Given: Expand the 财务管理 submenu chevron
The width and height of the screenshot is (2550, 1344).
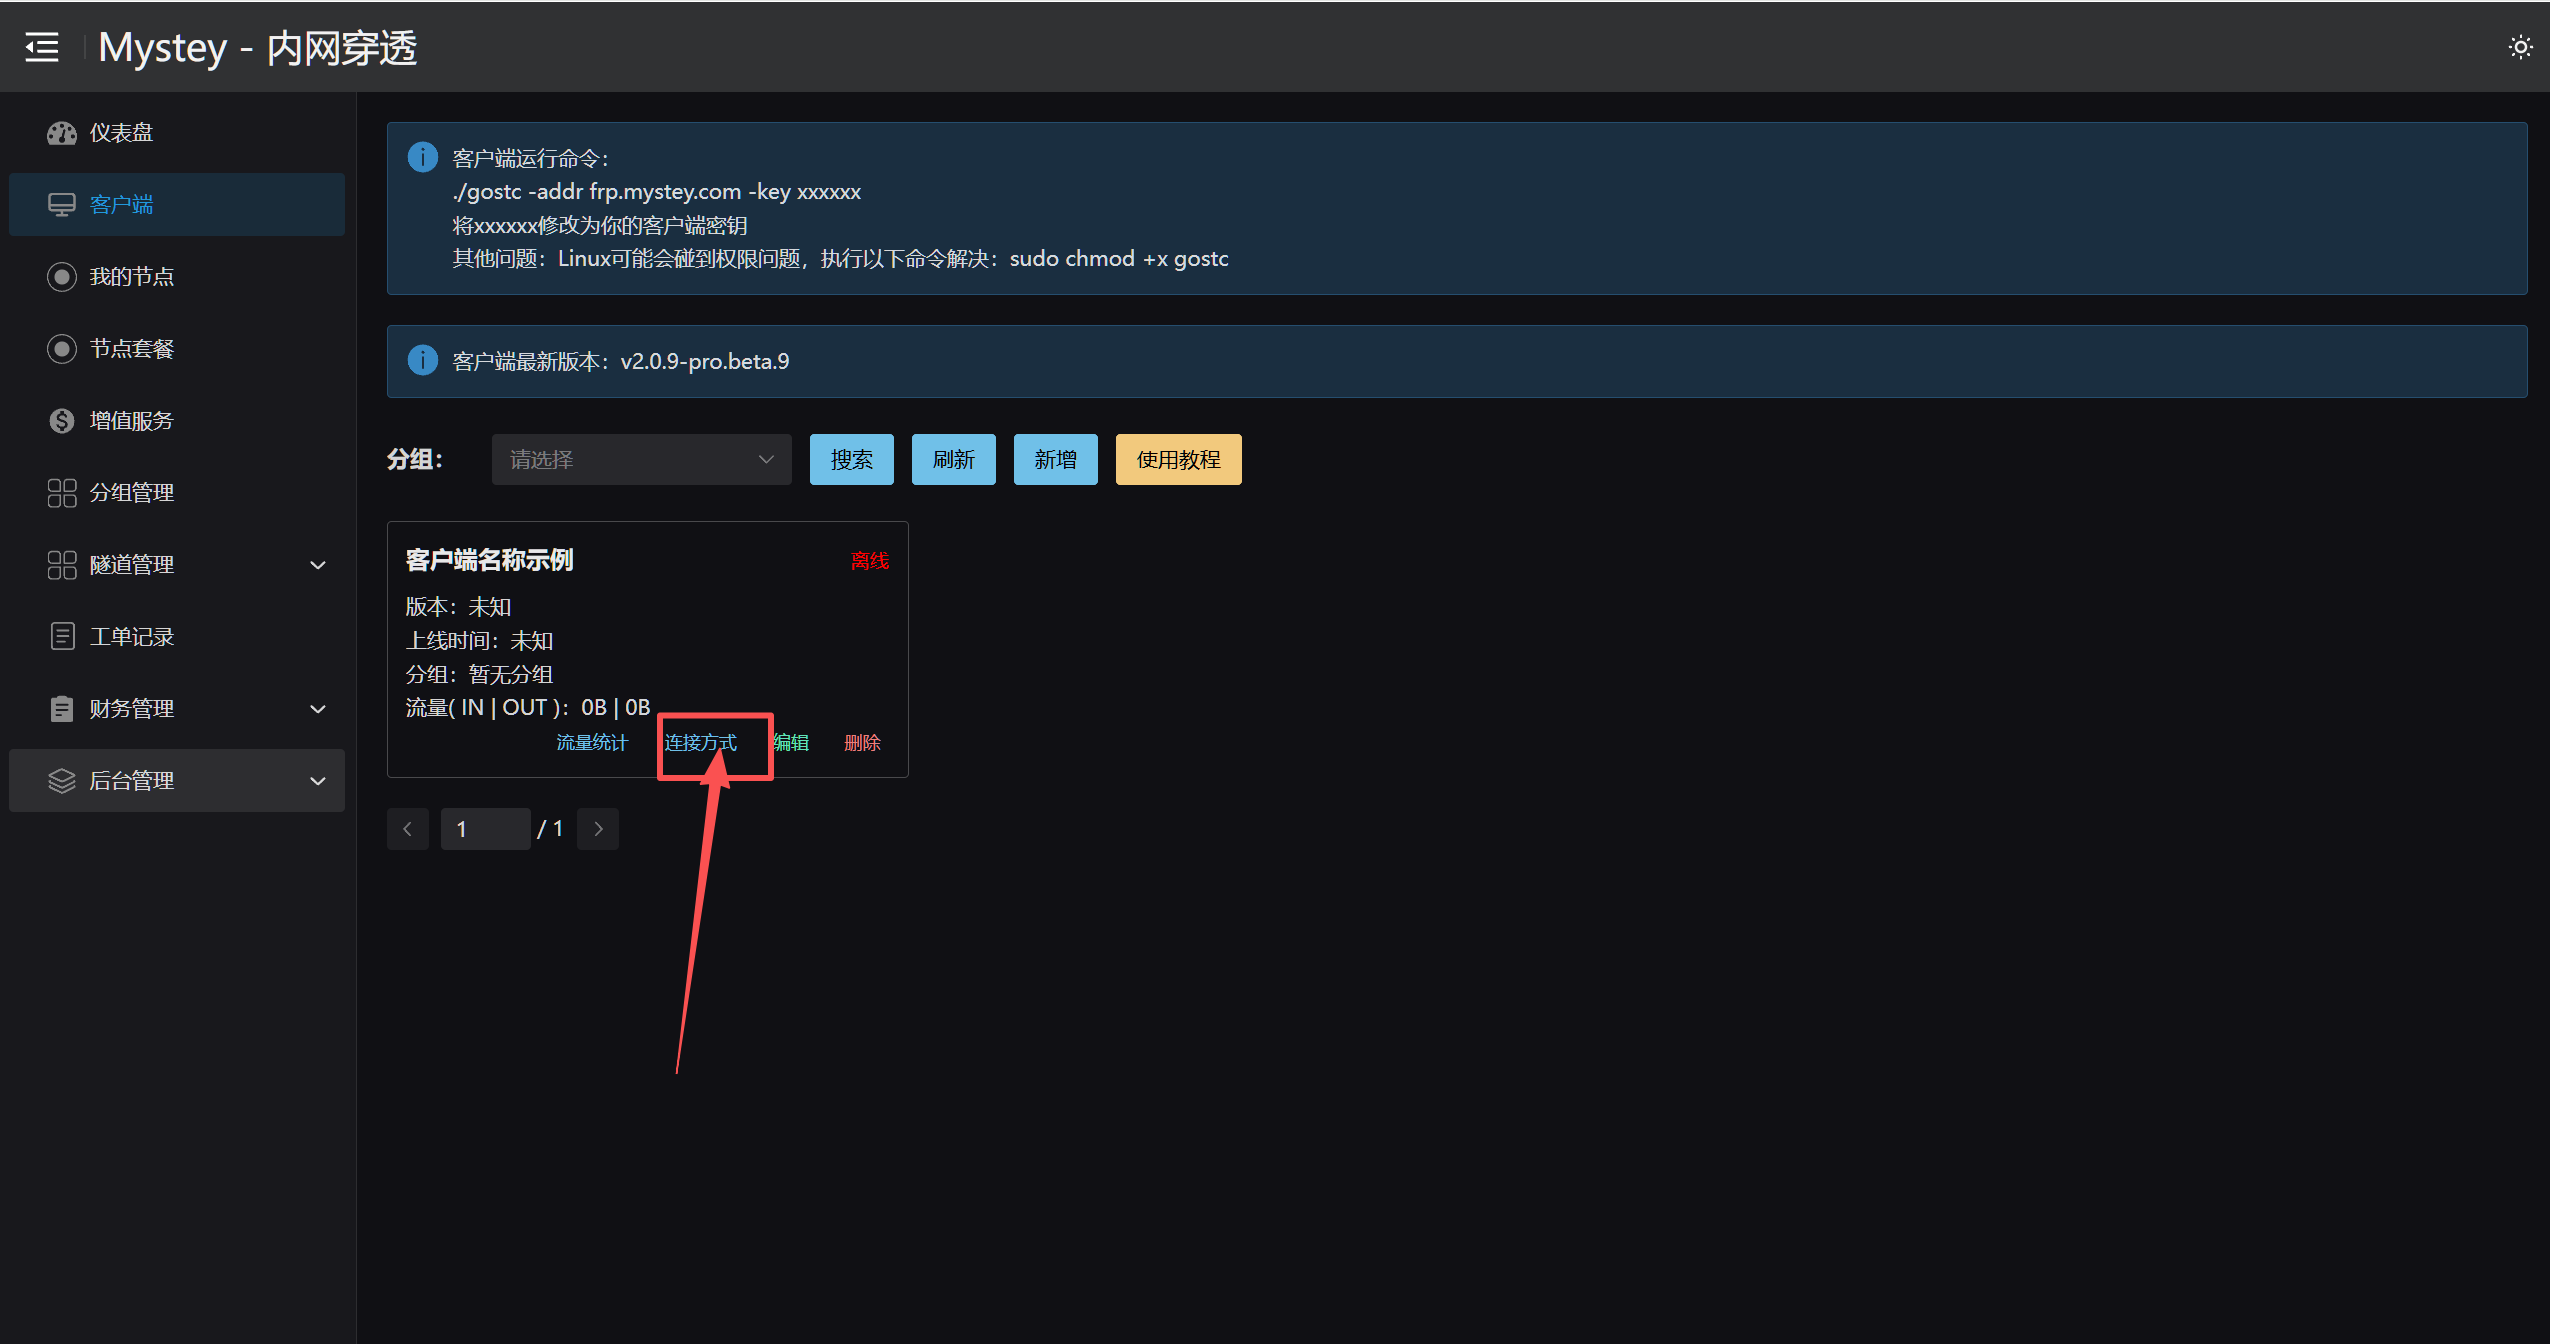Looking at the screenshot, I should coord(318,709).
